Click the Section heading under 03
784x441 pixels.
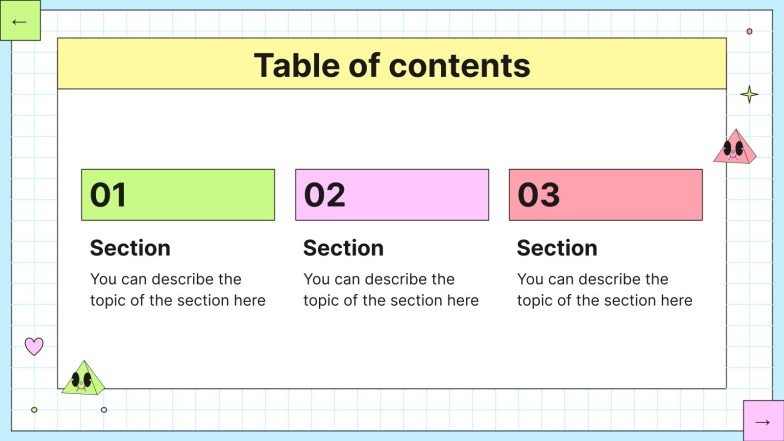(x=557, y=248)
